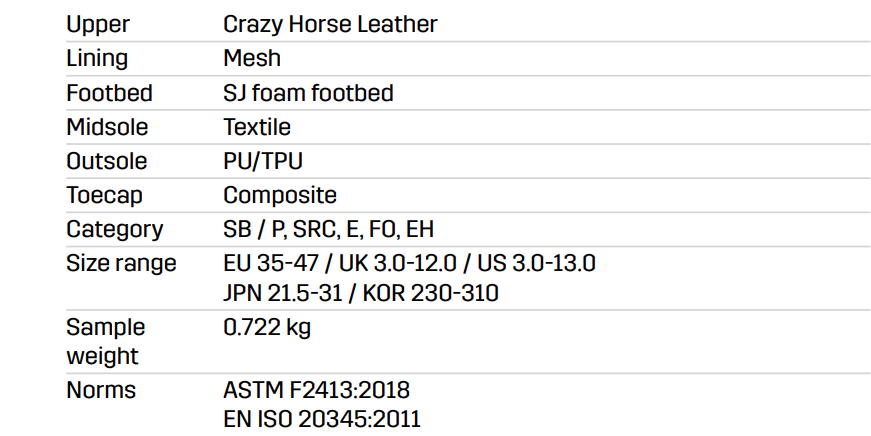Click the "EN ISO 20345:2011" norm

322,418
